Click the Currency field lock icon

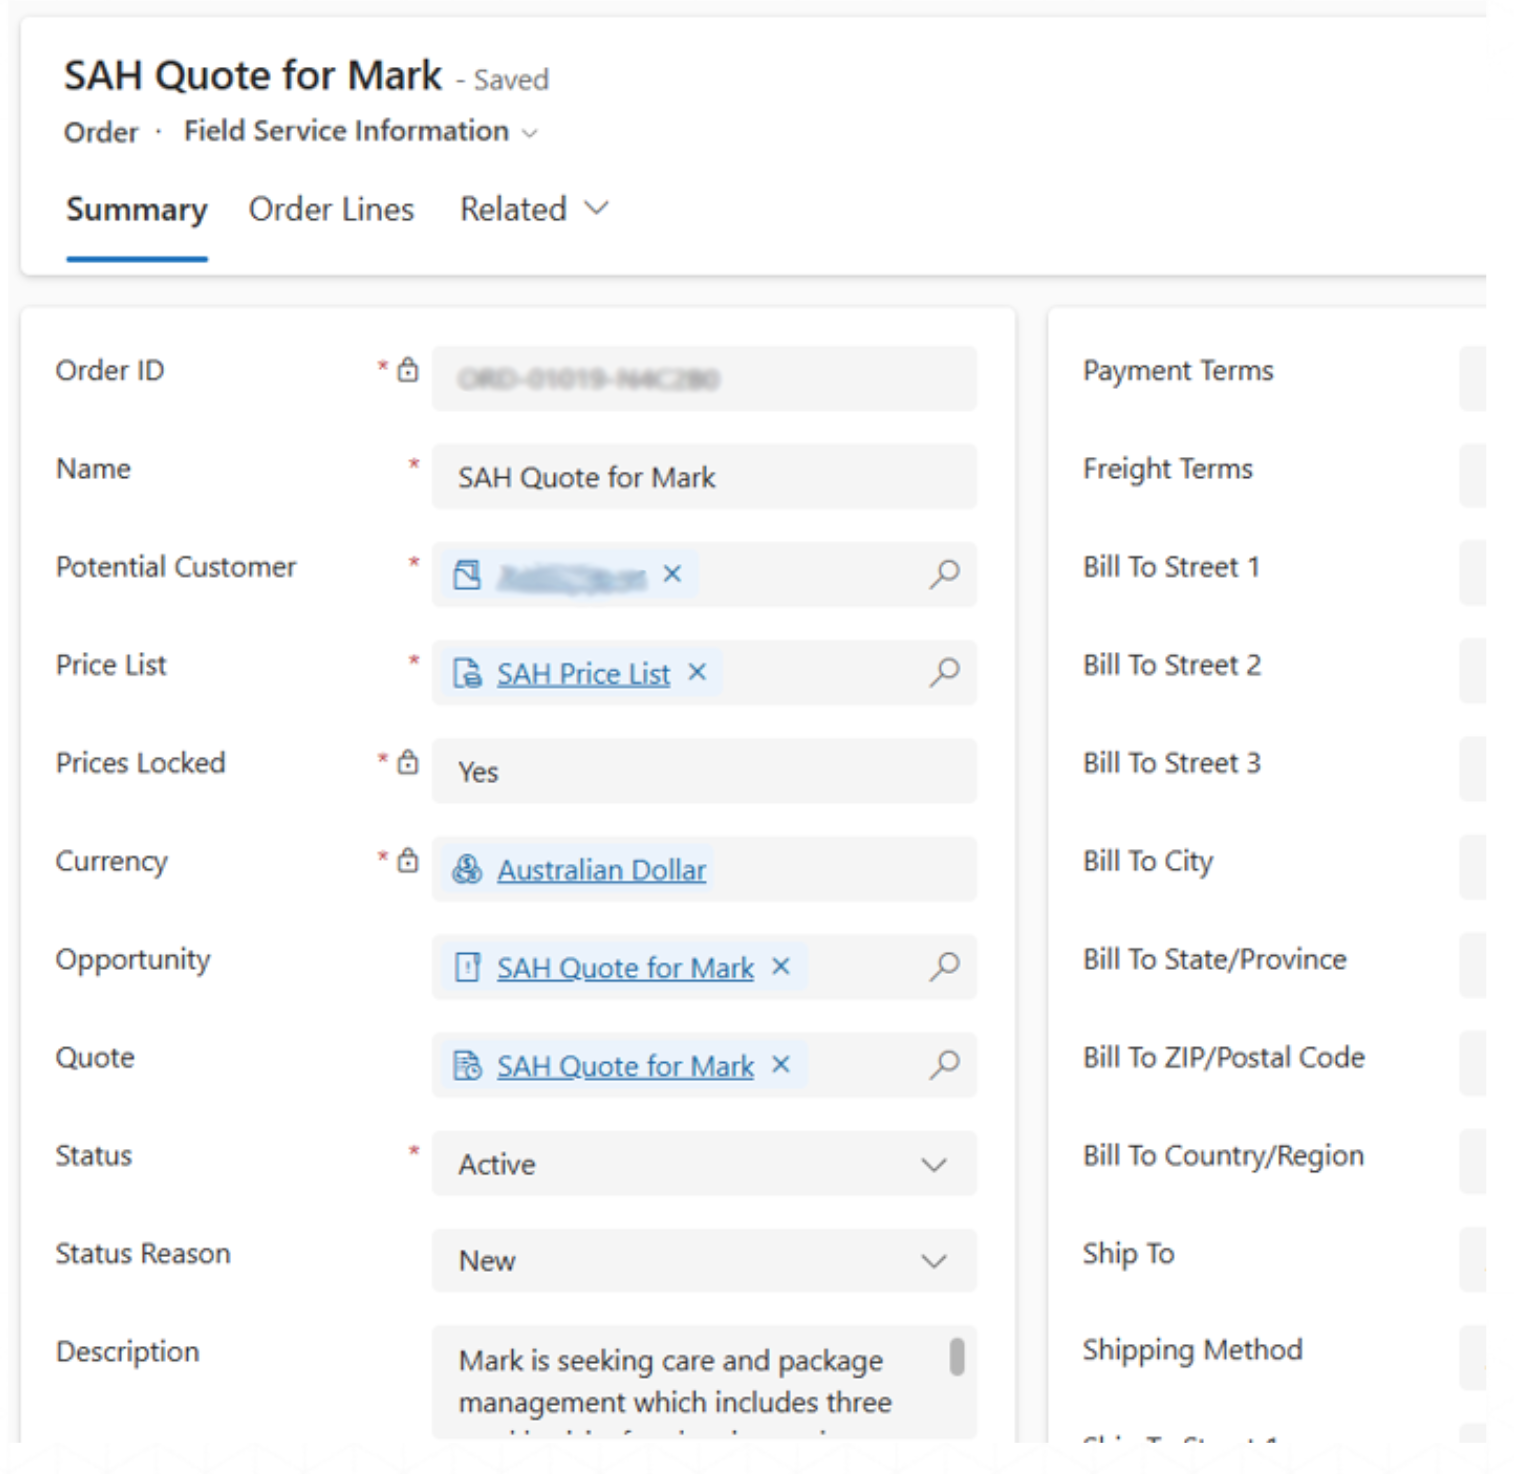(408, 860)
